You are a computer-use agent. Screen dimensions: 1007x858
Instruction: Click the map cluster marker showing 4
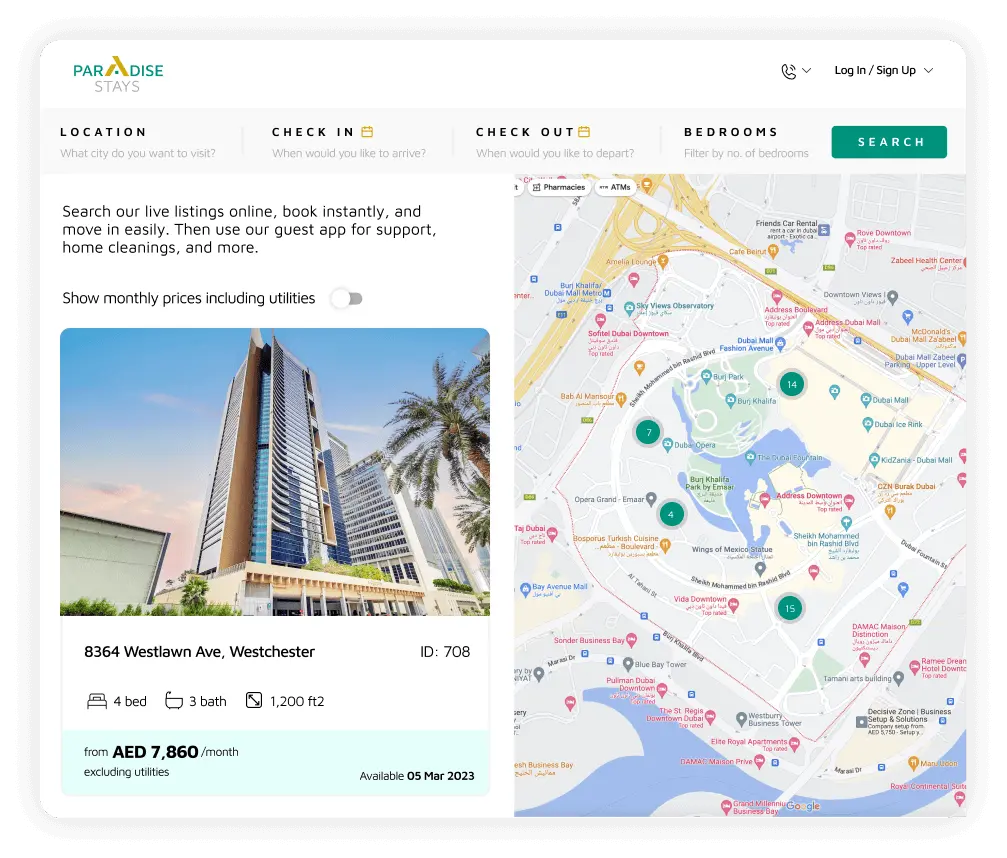coord(671,515)
